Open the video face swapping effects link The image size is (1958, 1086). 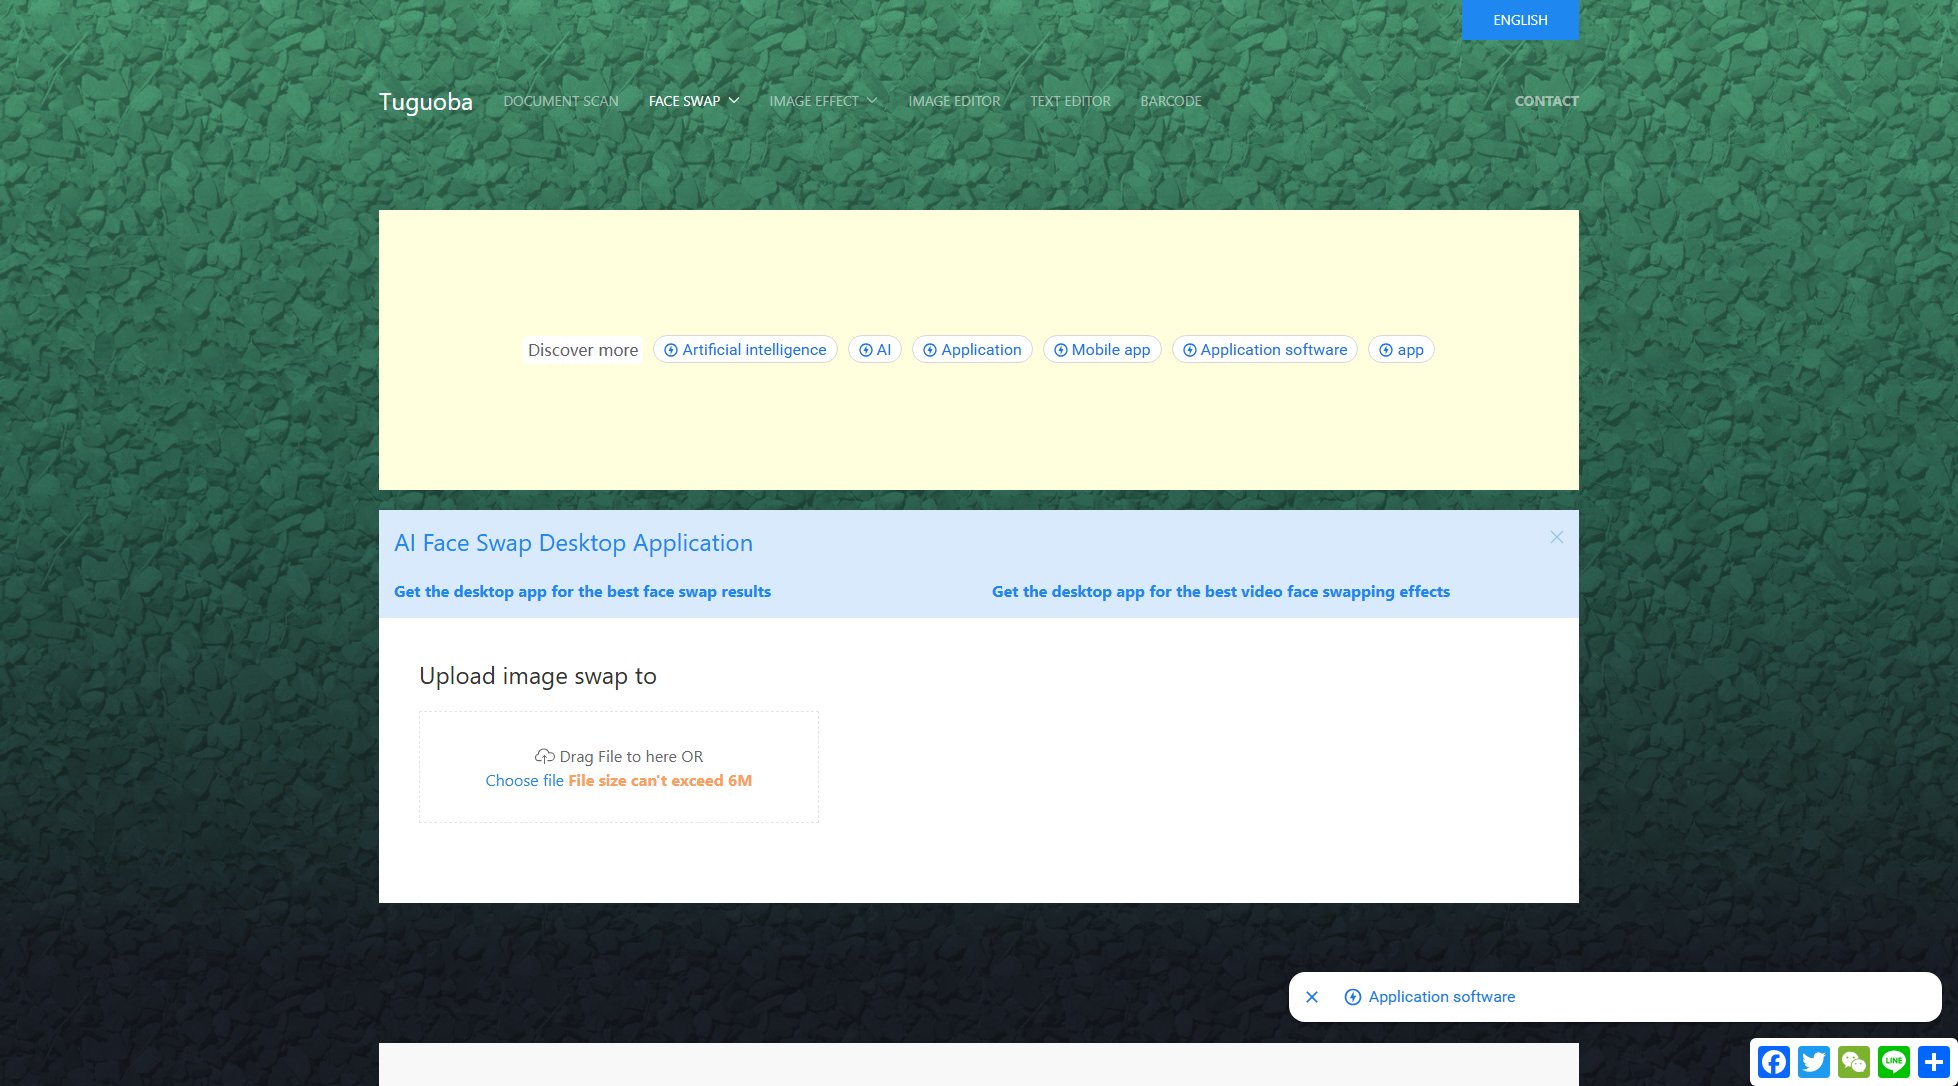(1220, 592)
